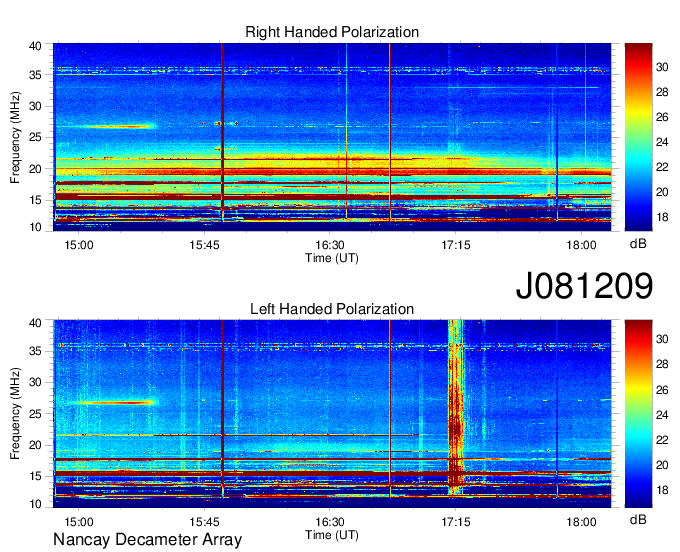Click the 18 dB tick on Right Handed color bar

coord(662,217)
